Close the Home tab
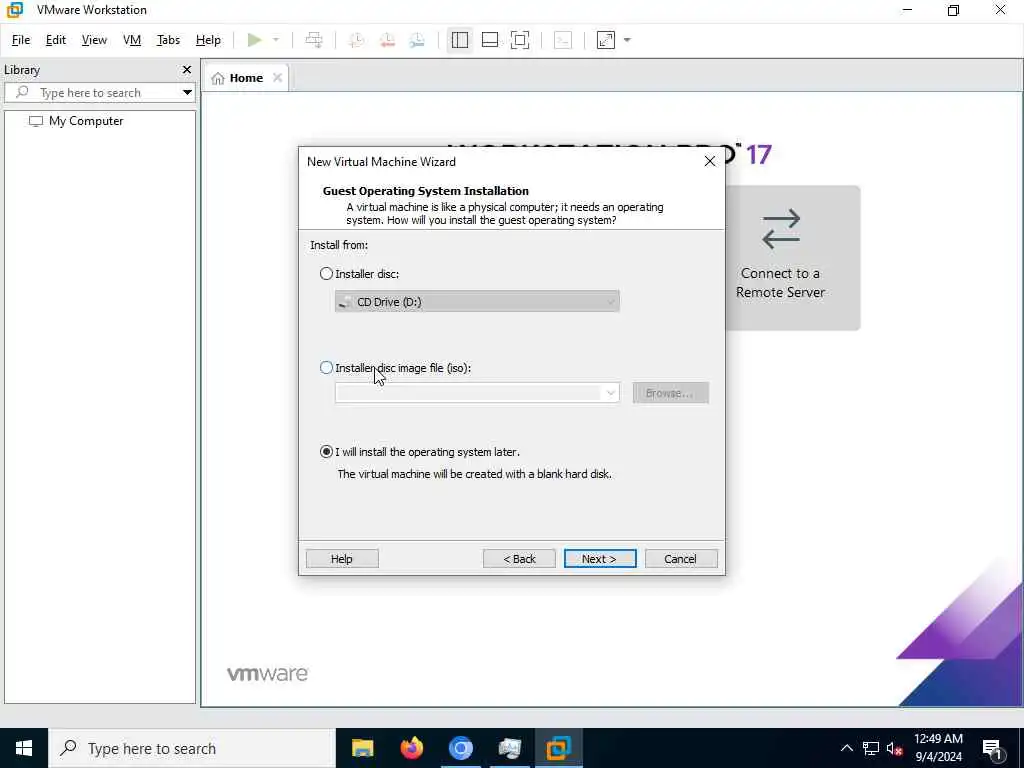This screenshot has width=1024, height=768. (x=278, y=78)
